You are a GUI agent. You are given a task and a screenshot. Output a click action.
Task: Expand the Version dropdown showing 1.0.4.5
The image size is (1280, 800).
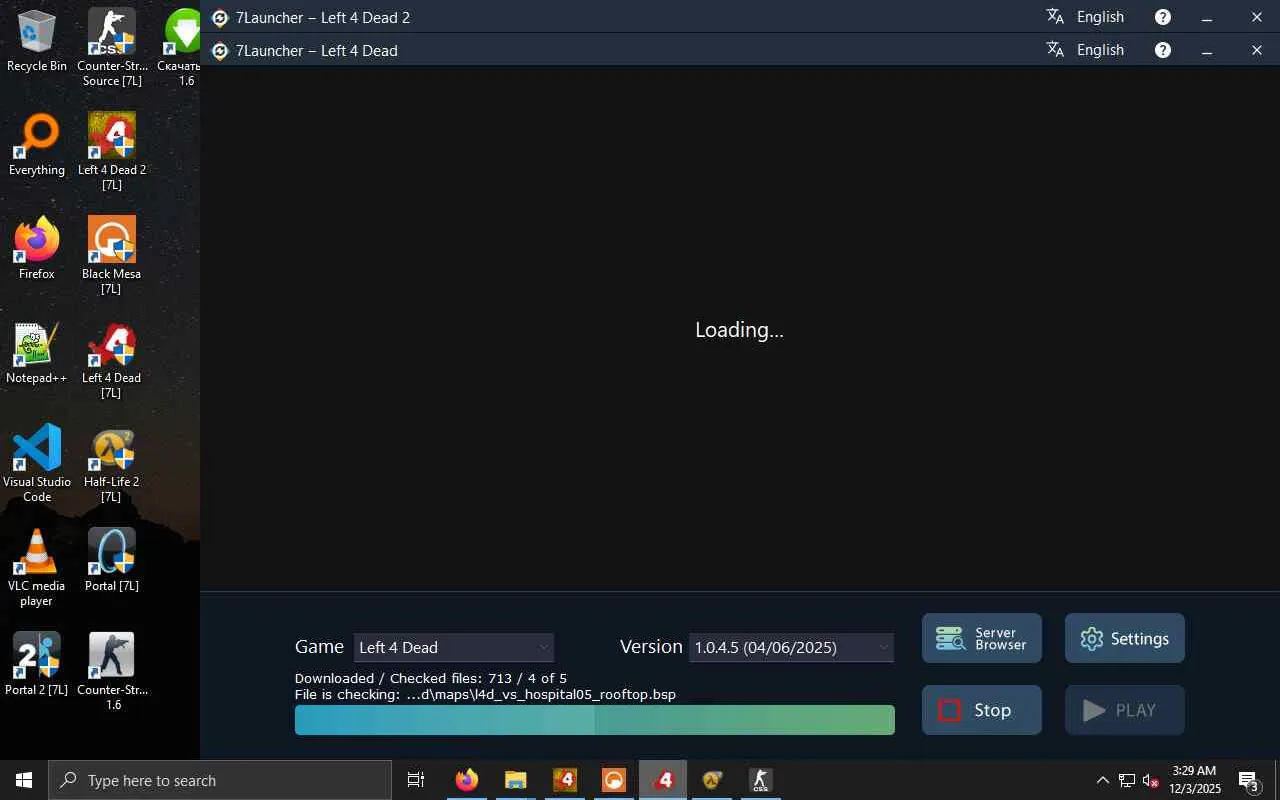pyautogui.click(x=792, y=647)
